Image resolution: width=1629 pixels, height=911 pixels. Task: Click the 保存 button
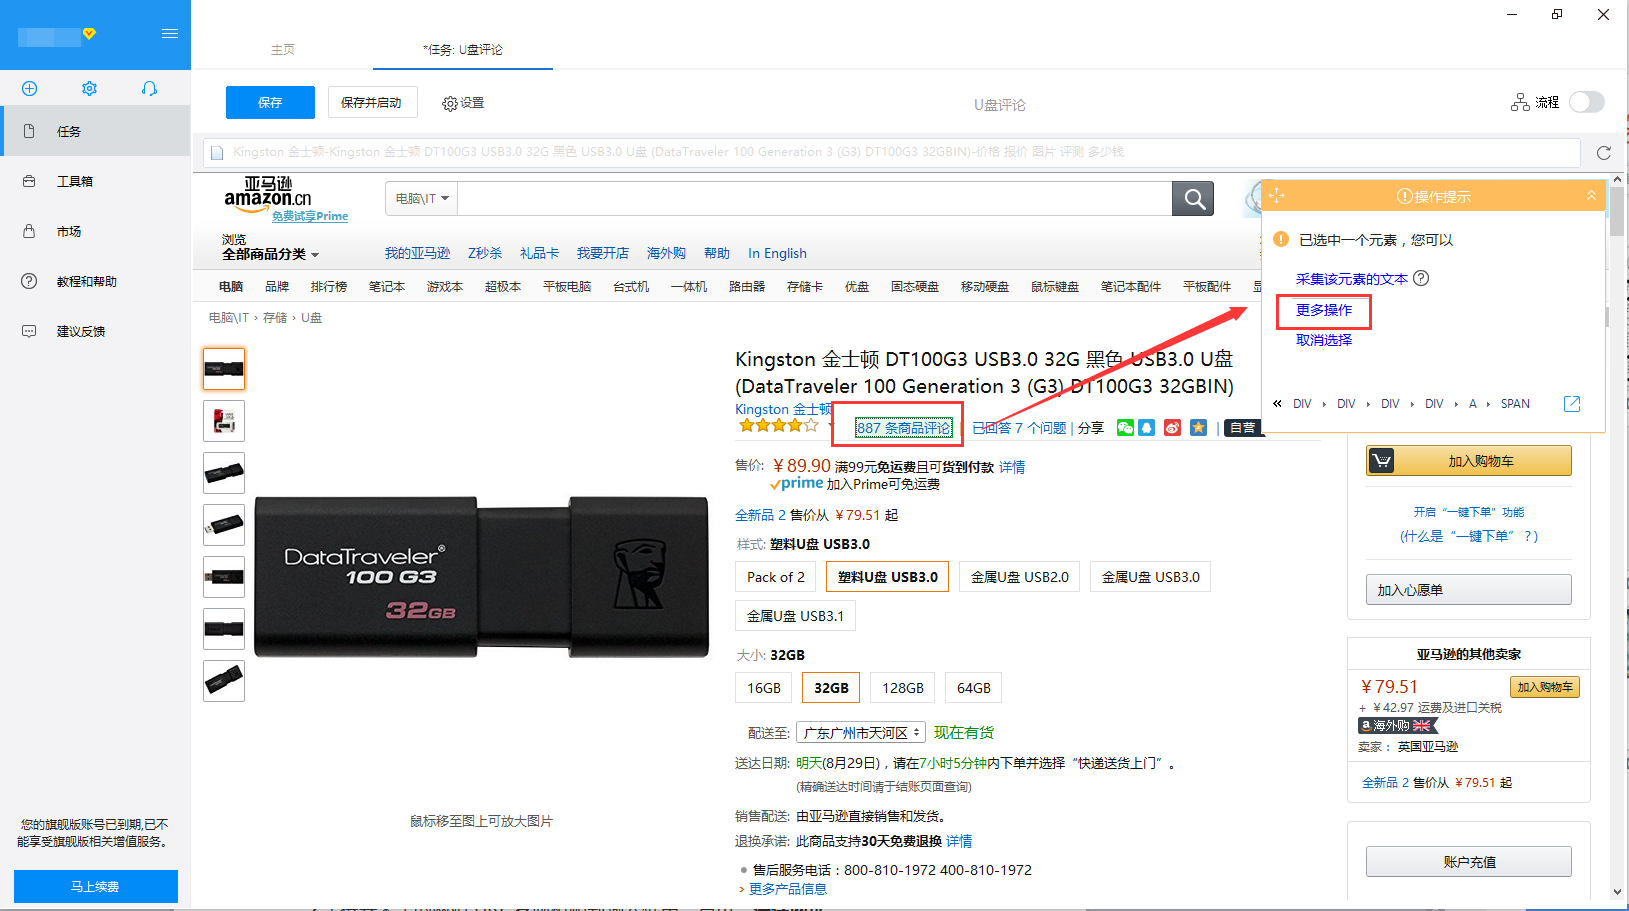coord(270,102)
